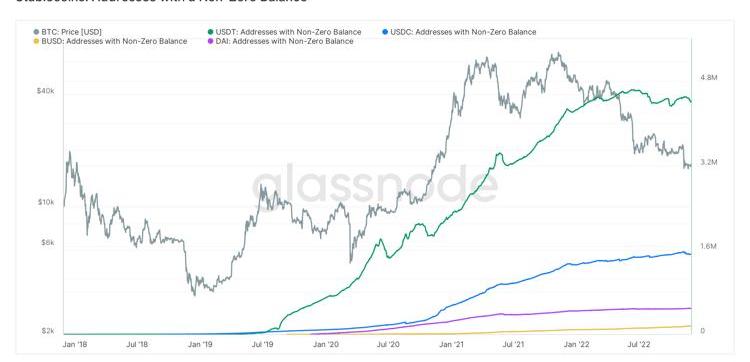This screenshot has width=750, height=362.
Task: Click the grey BTC Price legend dot
Action: click(36, 32)
